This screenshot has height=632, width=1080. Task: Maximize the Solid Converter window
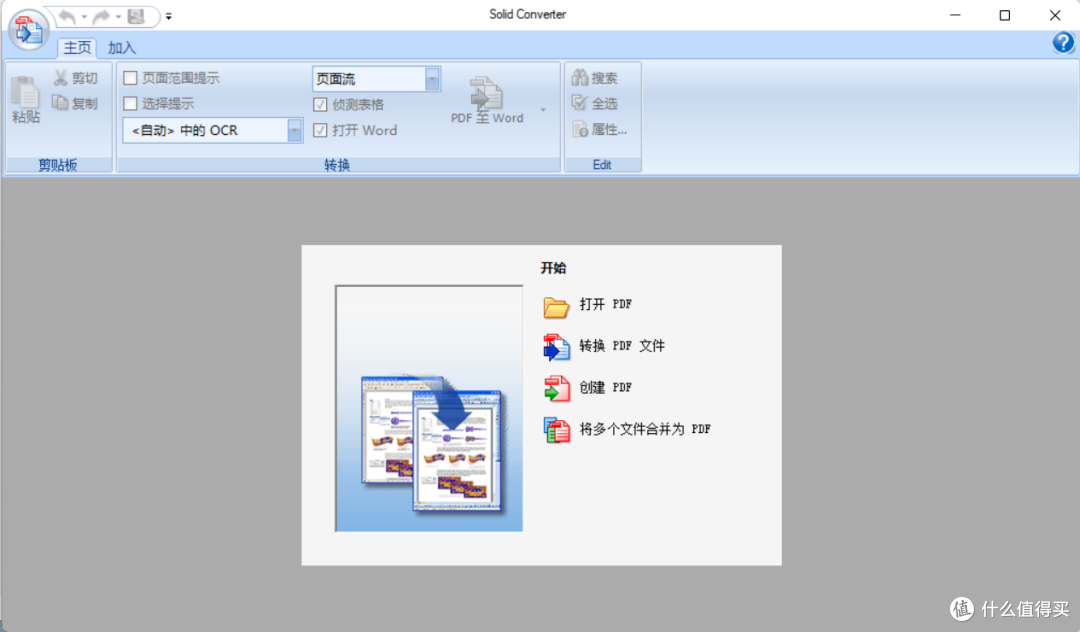pos(1004,15)
